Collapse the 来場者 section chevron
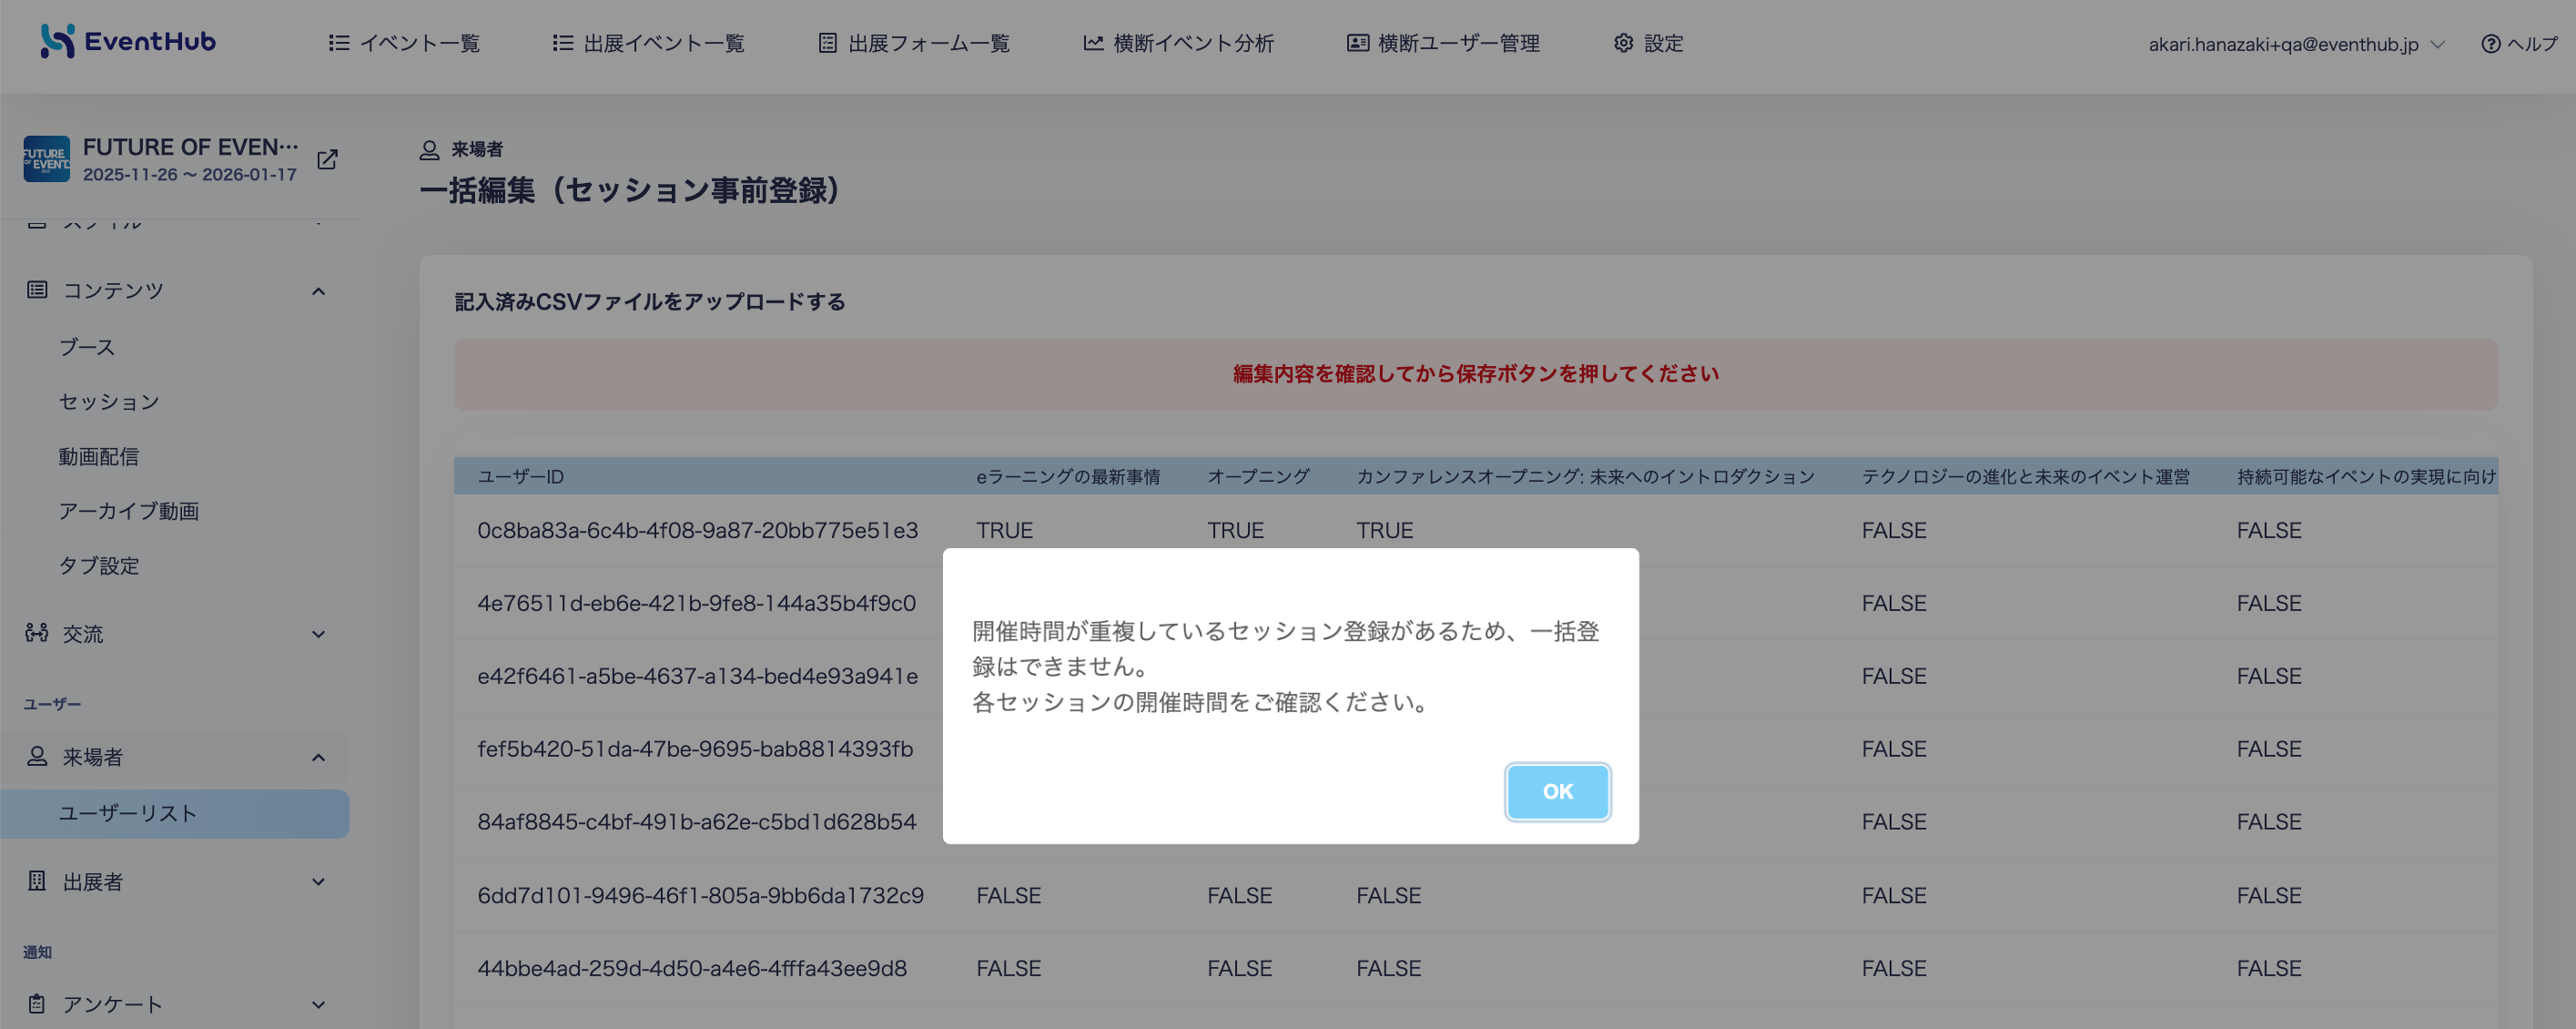The height and width of the screenshot is (1029, 2576). coord(318,757)
